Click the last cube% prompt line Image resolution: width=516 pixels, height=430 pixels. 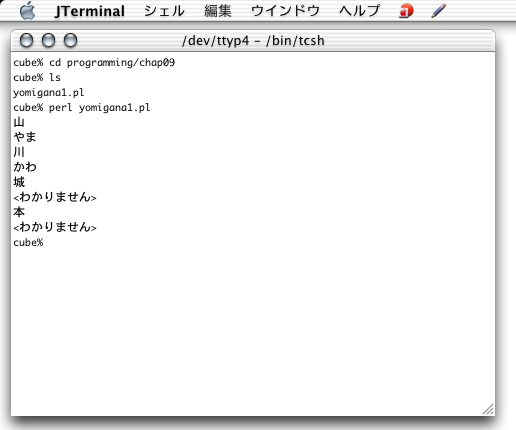(x=28, y=242)
